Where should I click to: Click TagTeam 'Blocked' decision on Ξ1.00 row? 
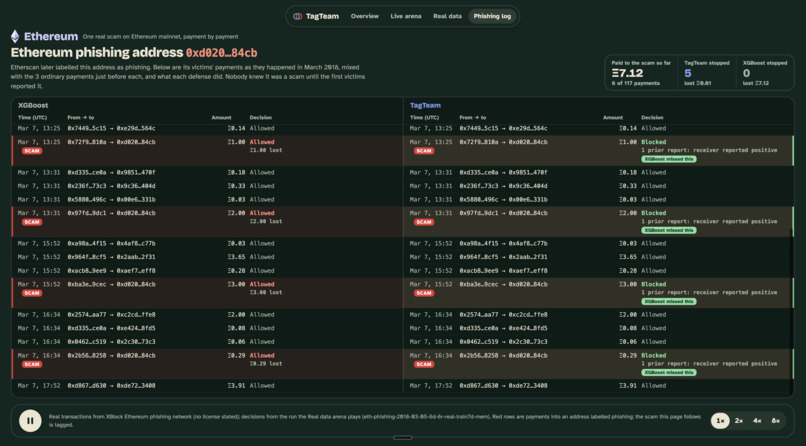point(653,142)
